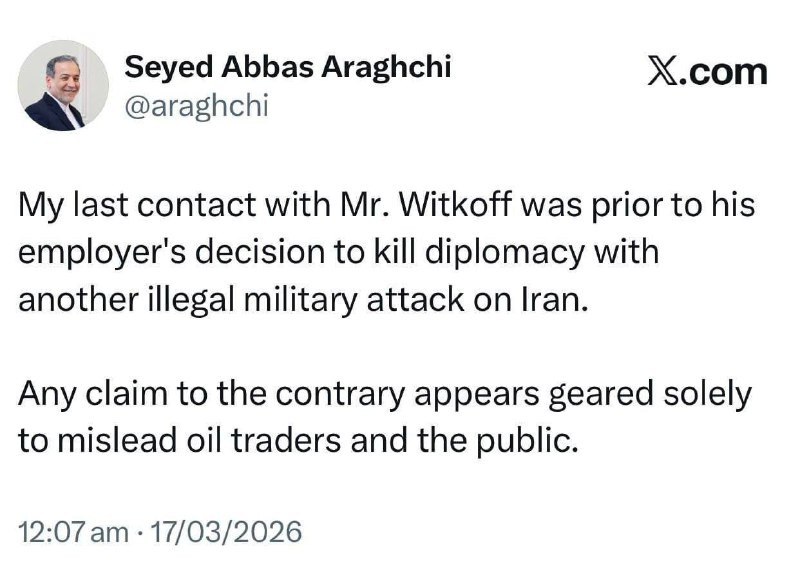Click the 12:07 am timestamp

[73, 531]
